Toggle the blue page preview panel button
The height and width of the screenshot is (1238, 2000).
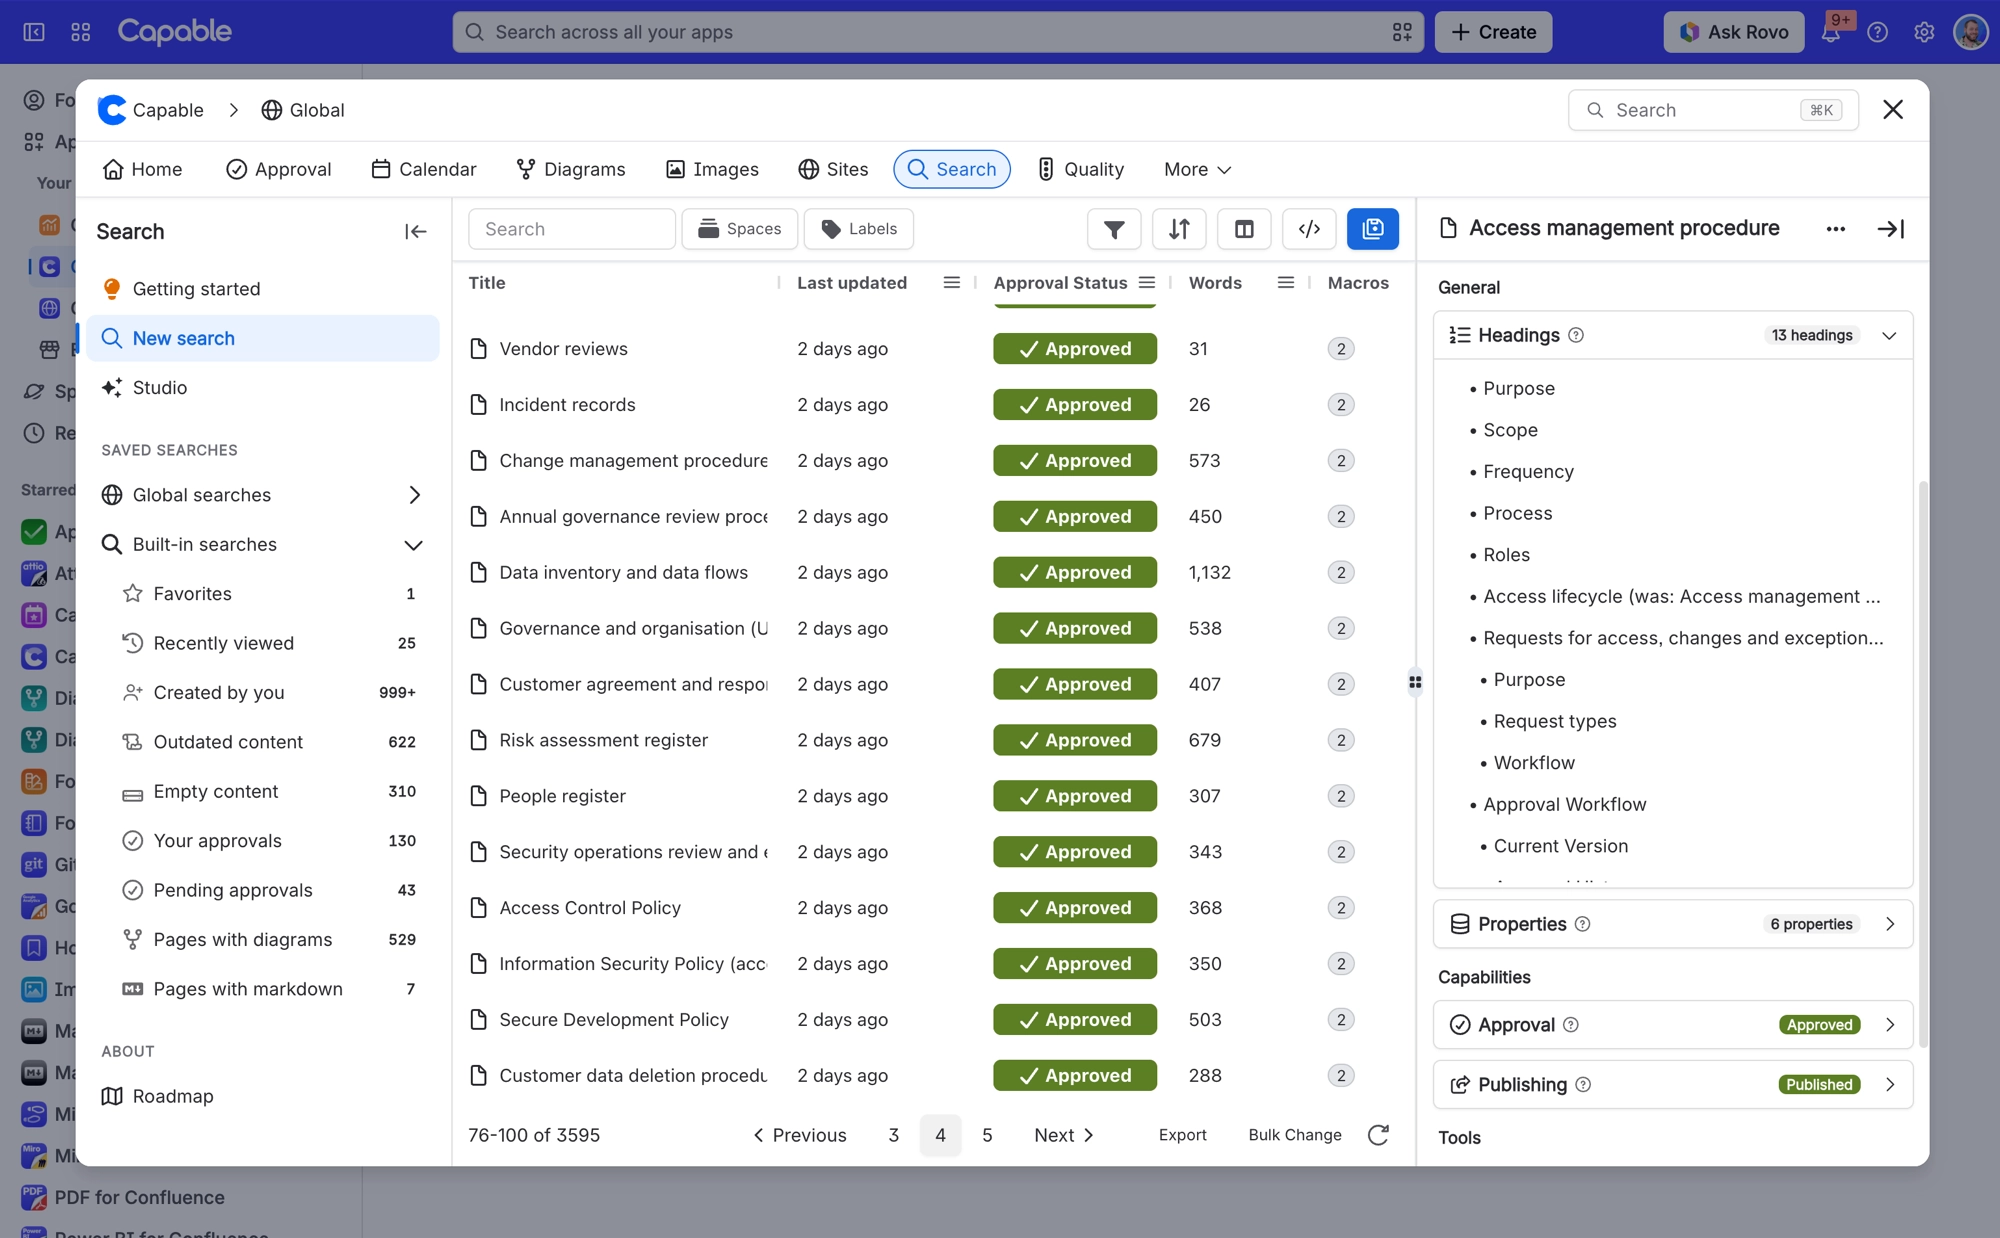[x=1373, y=229]
